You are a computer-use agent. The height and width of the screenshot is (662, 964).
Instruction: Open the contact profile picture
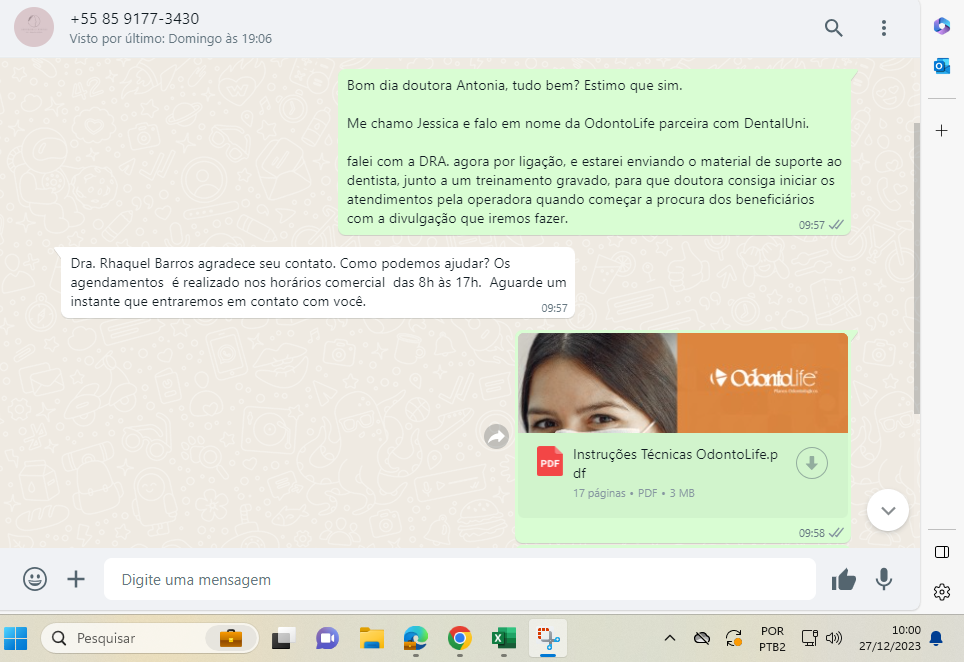[x=34, y=28]
